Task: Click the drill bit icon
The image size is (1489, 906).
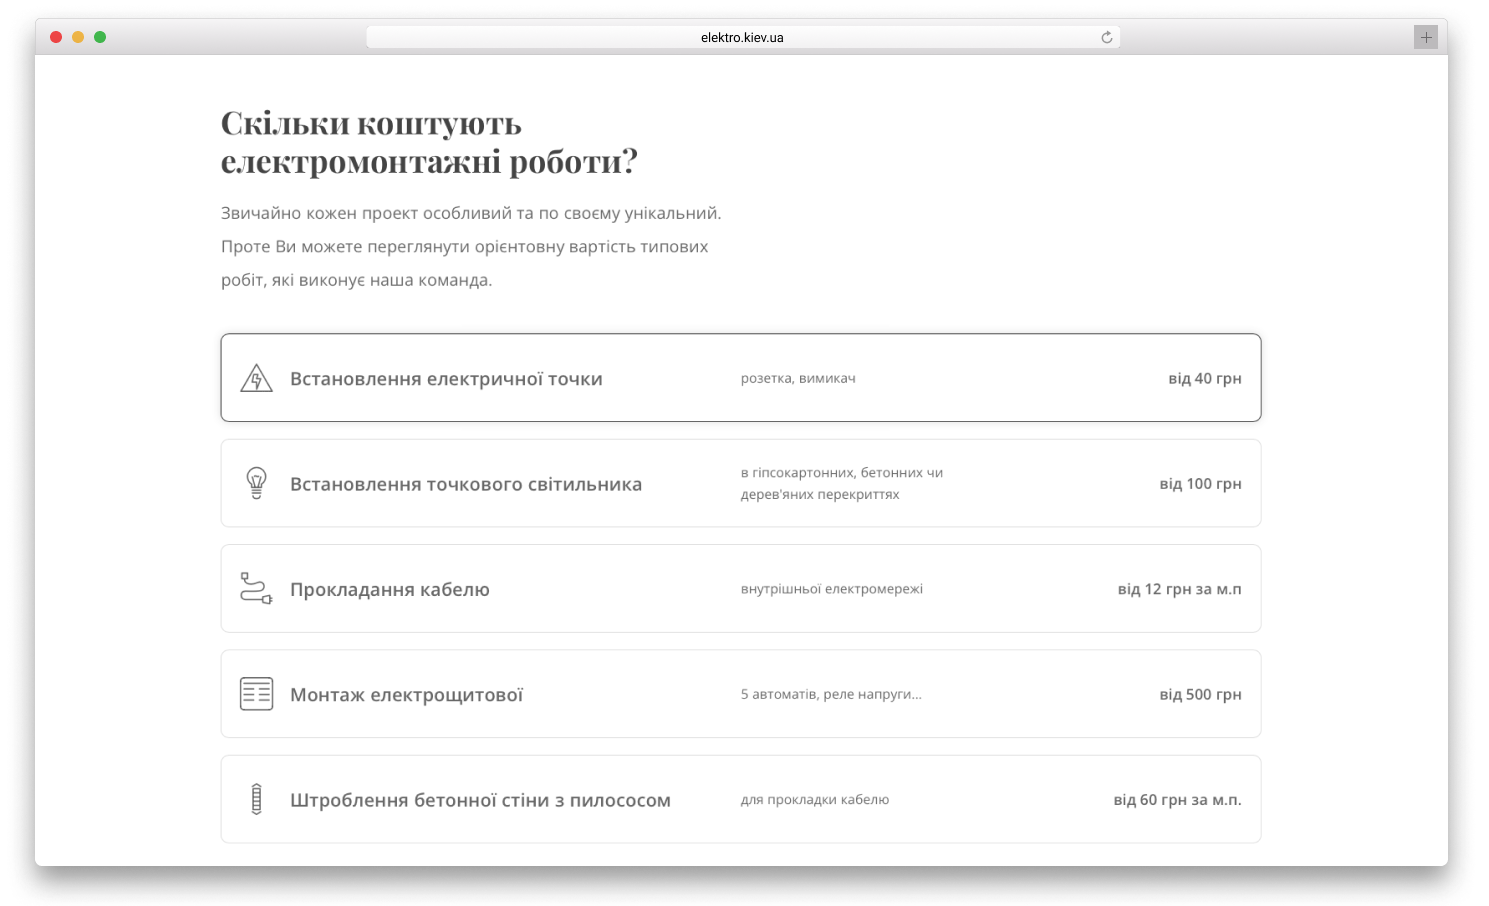Action: click(256, 799)
